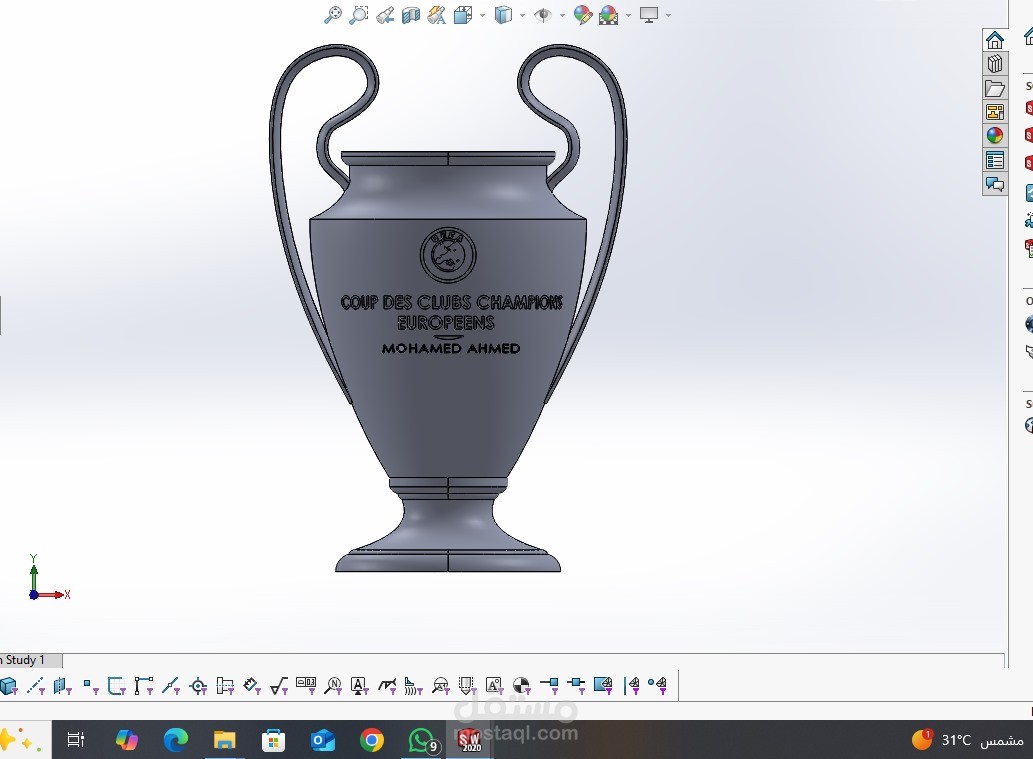Open the View Palette task pane tab

click(995, 111)
